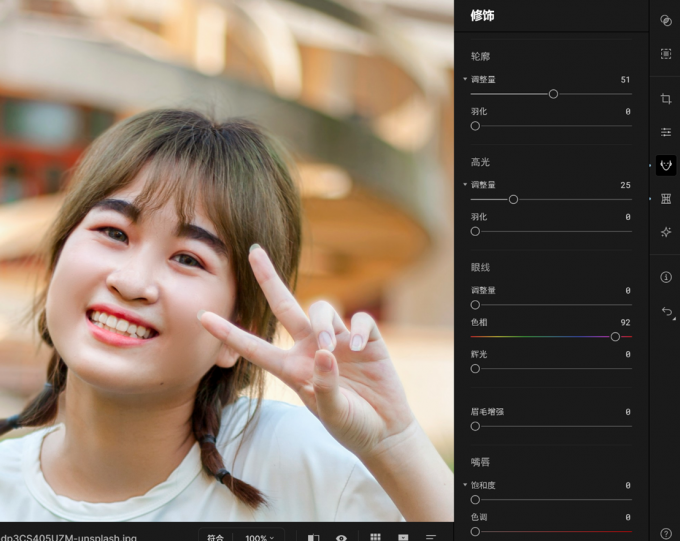Open the help question mark icon

click(666, 533)
